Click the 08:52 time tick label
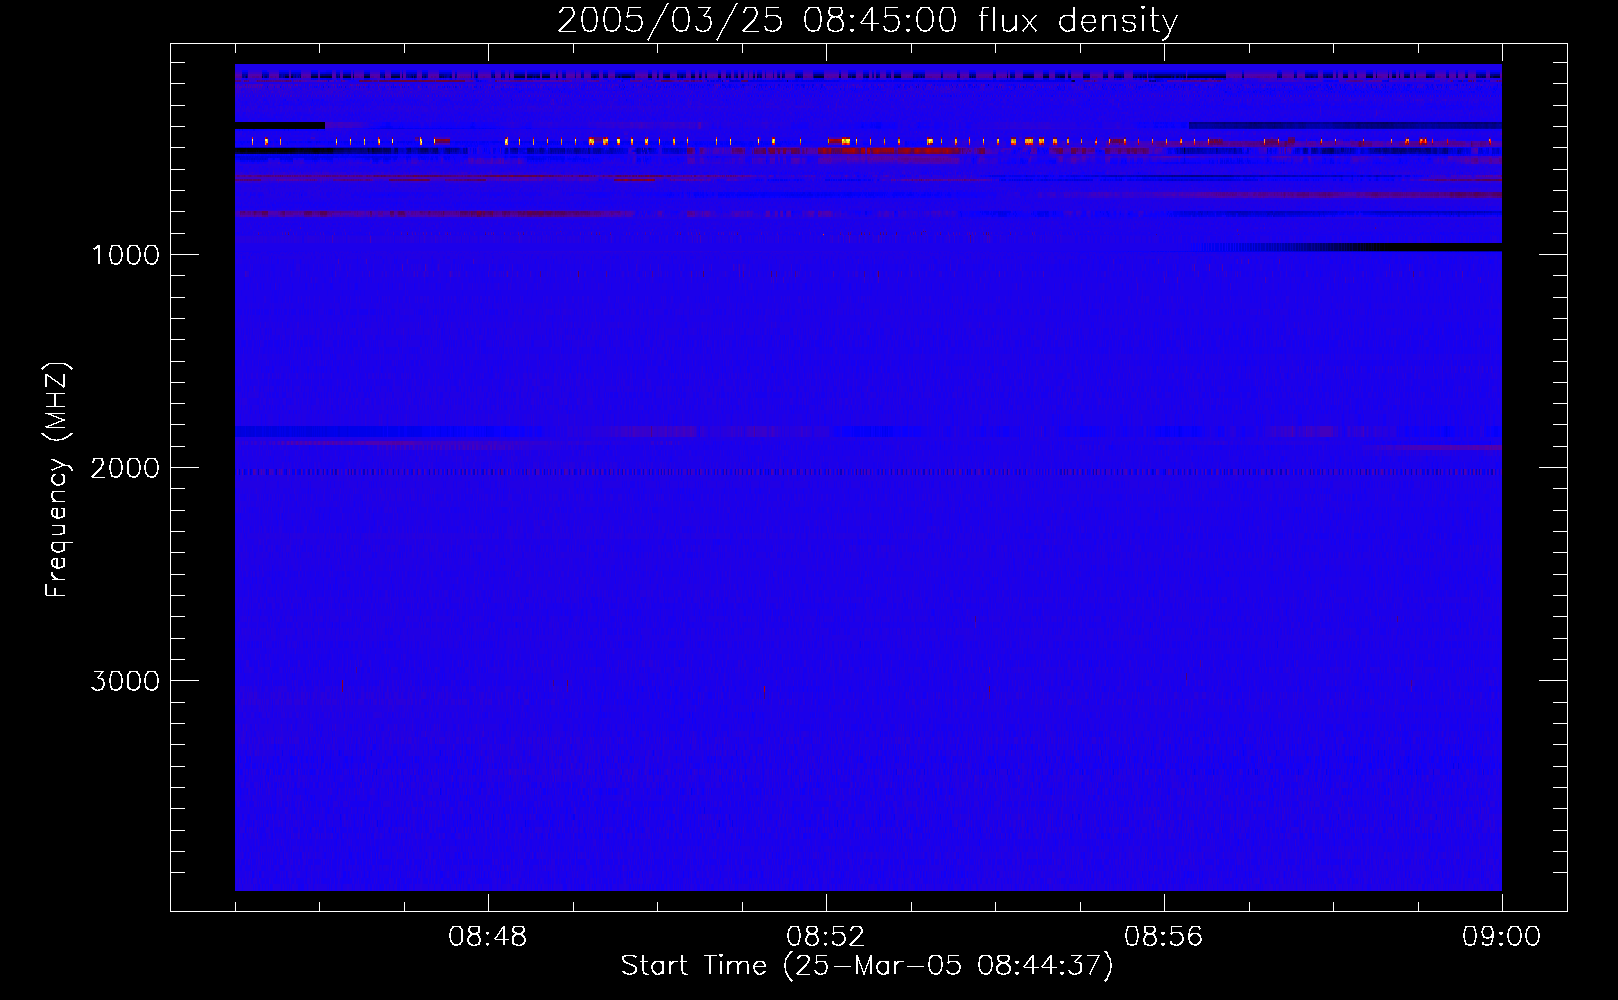The image size is (1618, 1000). point(825,937)
